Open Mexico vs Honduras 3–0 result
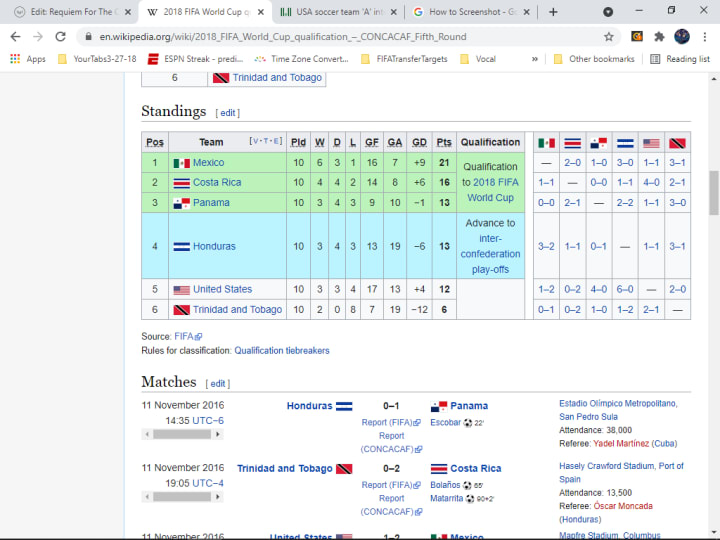The height and width of the screenshot is (540, 720). (x=625, y=163)
